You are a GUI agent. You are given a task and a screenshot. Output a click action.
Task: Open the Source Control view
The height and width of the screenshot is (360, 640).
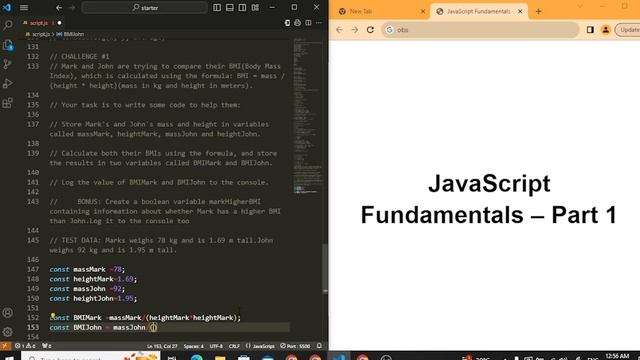(x=8, y=64)
